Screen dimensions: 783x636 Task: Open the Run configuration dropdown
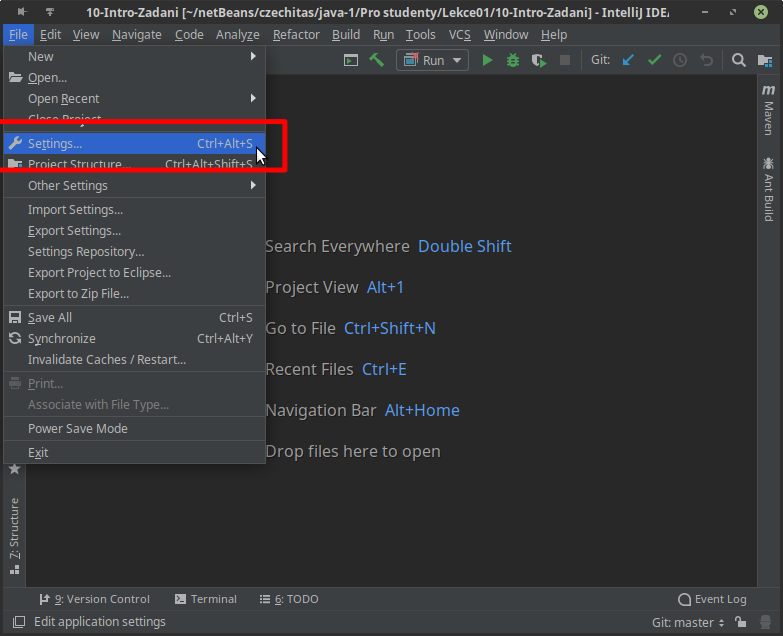[x=433, y=60]
